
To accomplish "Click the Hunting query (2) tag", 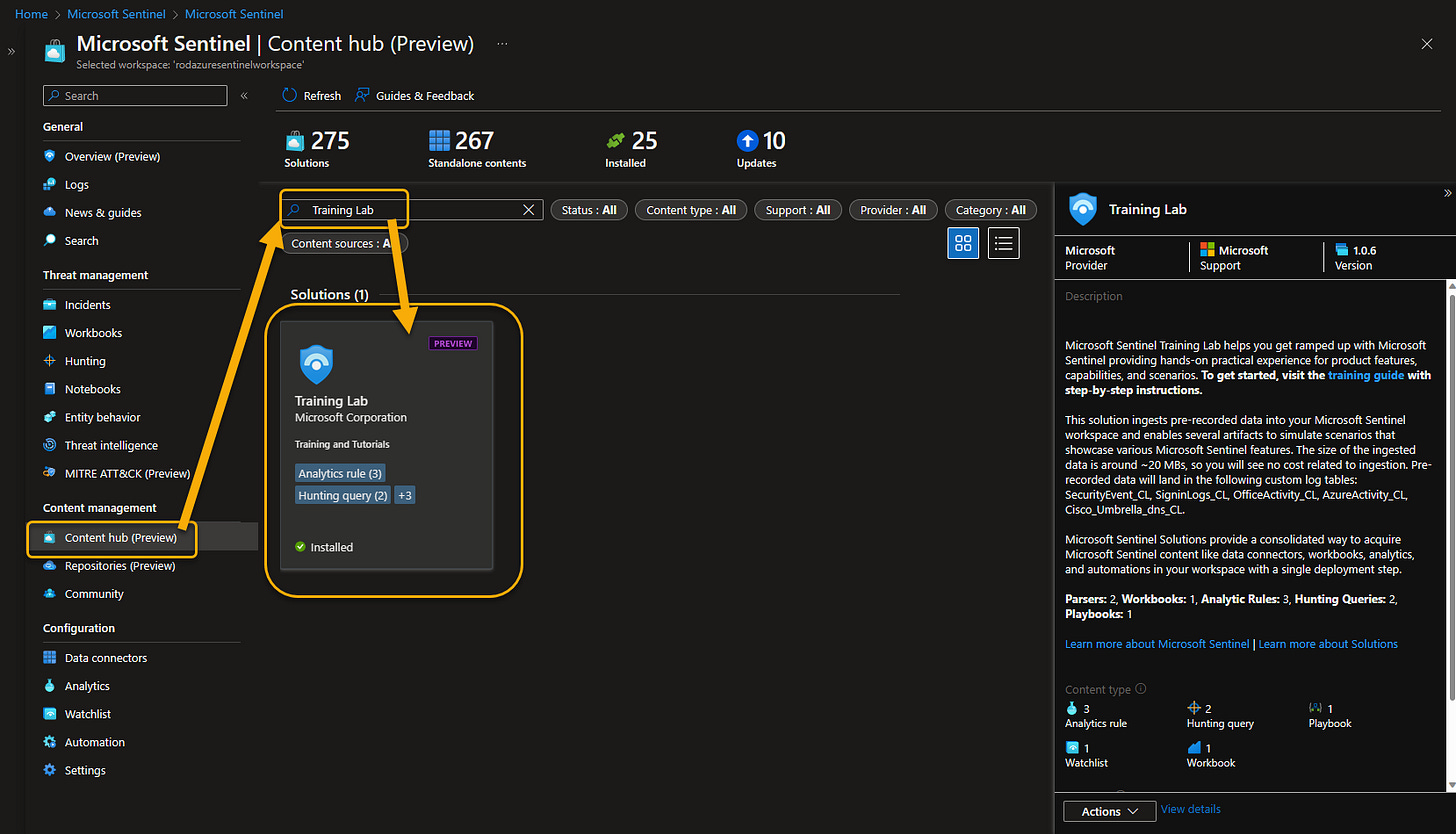I will coord(343,495).
